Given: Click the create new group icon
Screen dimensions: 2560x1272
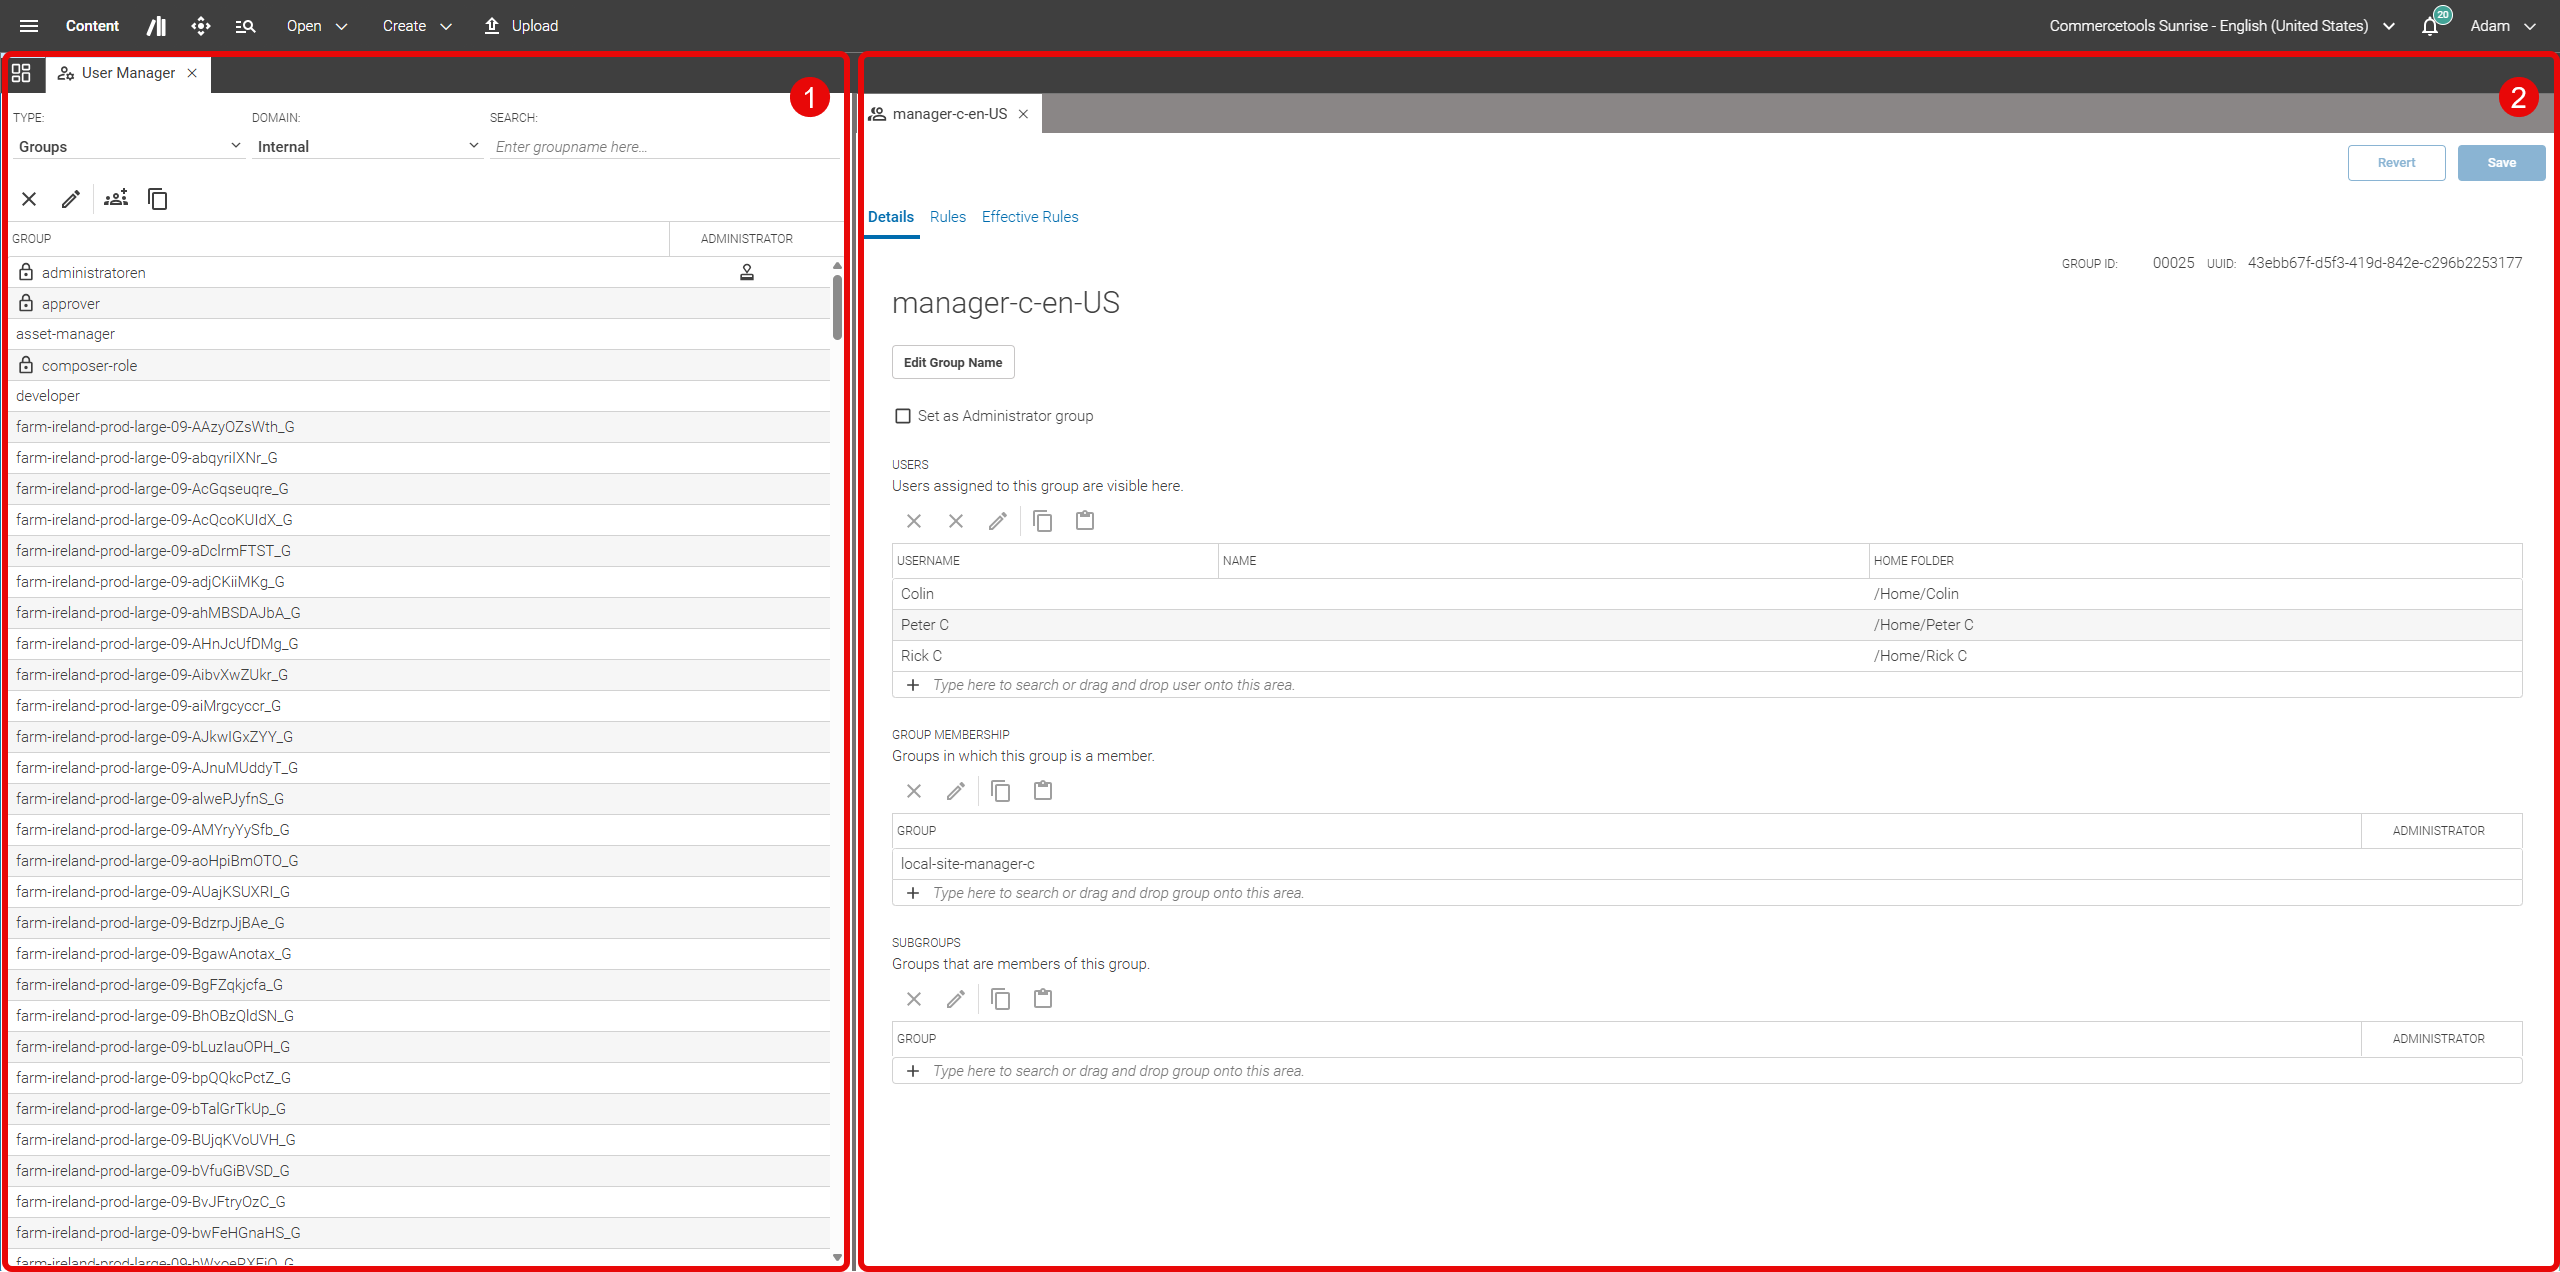Looking at the screenshot, I should [x=116, y=199].
